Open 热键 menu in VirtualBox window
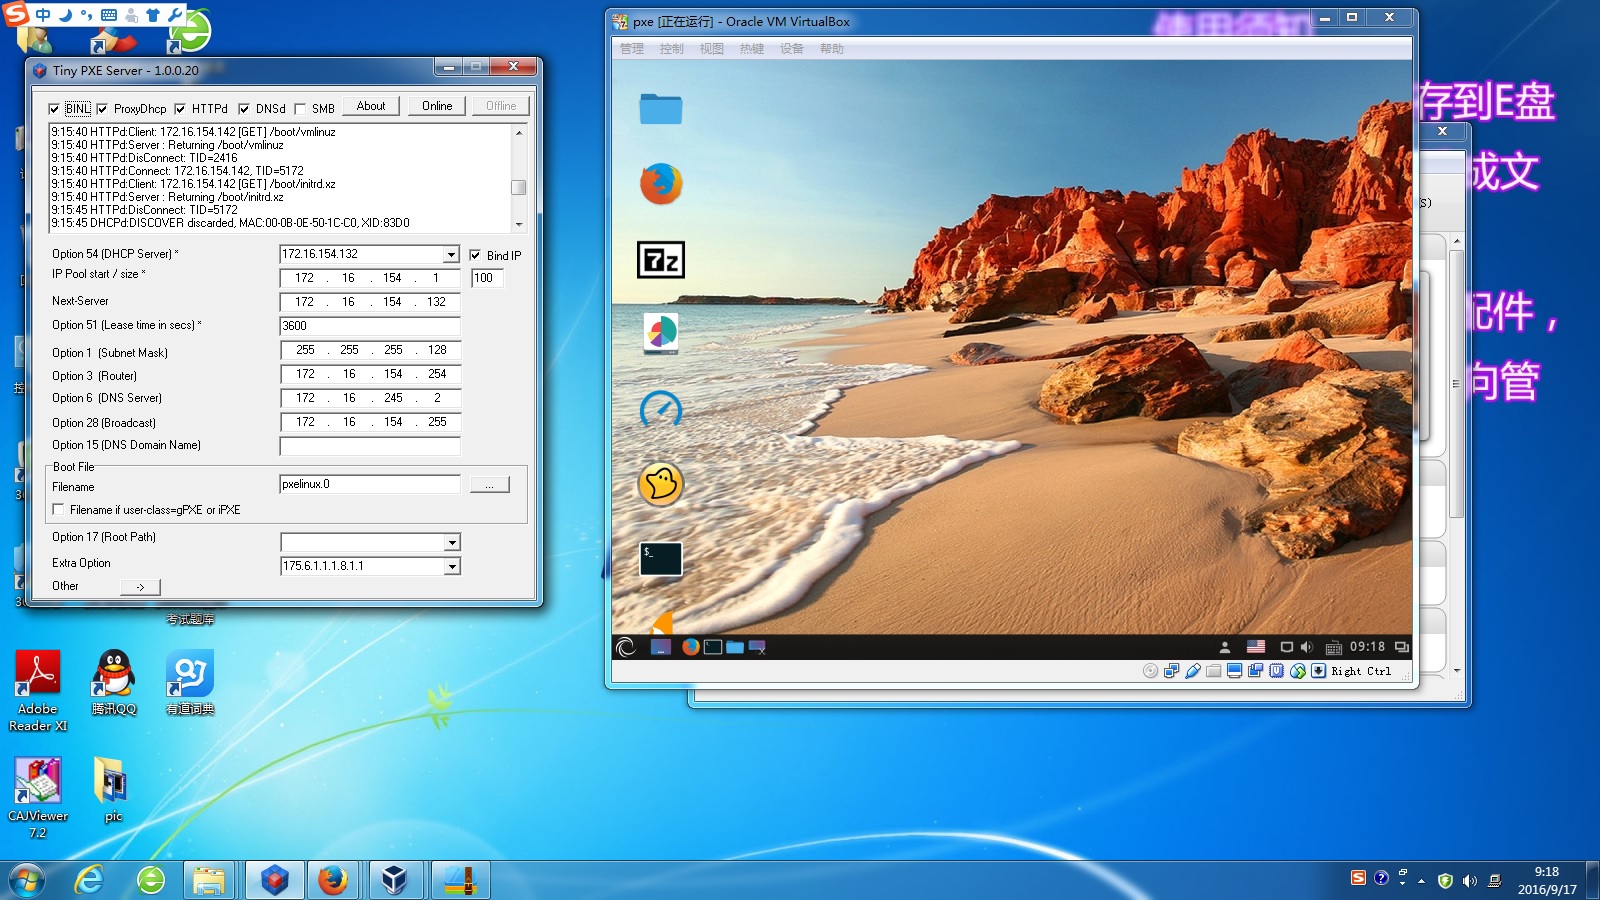Screen dimensions: 1600x900 752,49
